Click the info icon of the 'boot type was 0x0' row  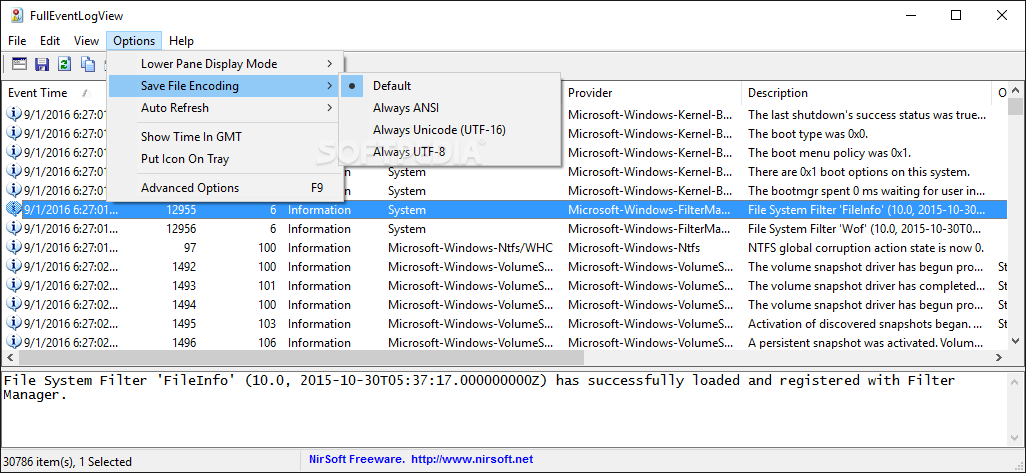click(x=14, y=133)
